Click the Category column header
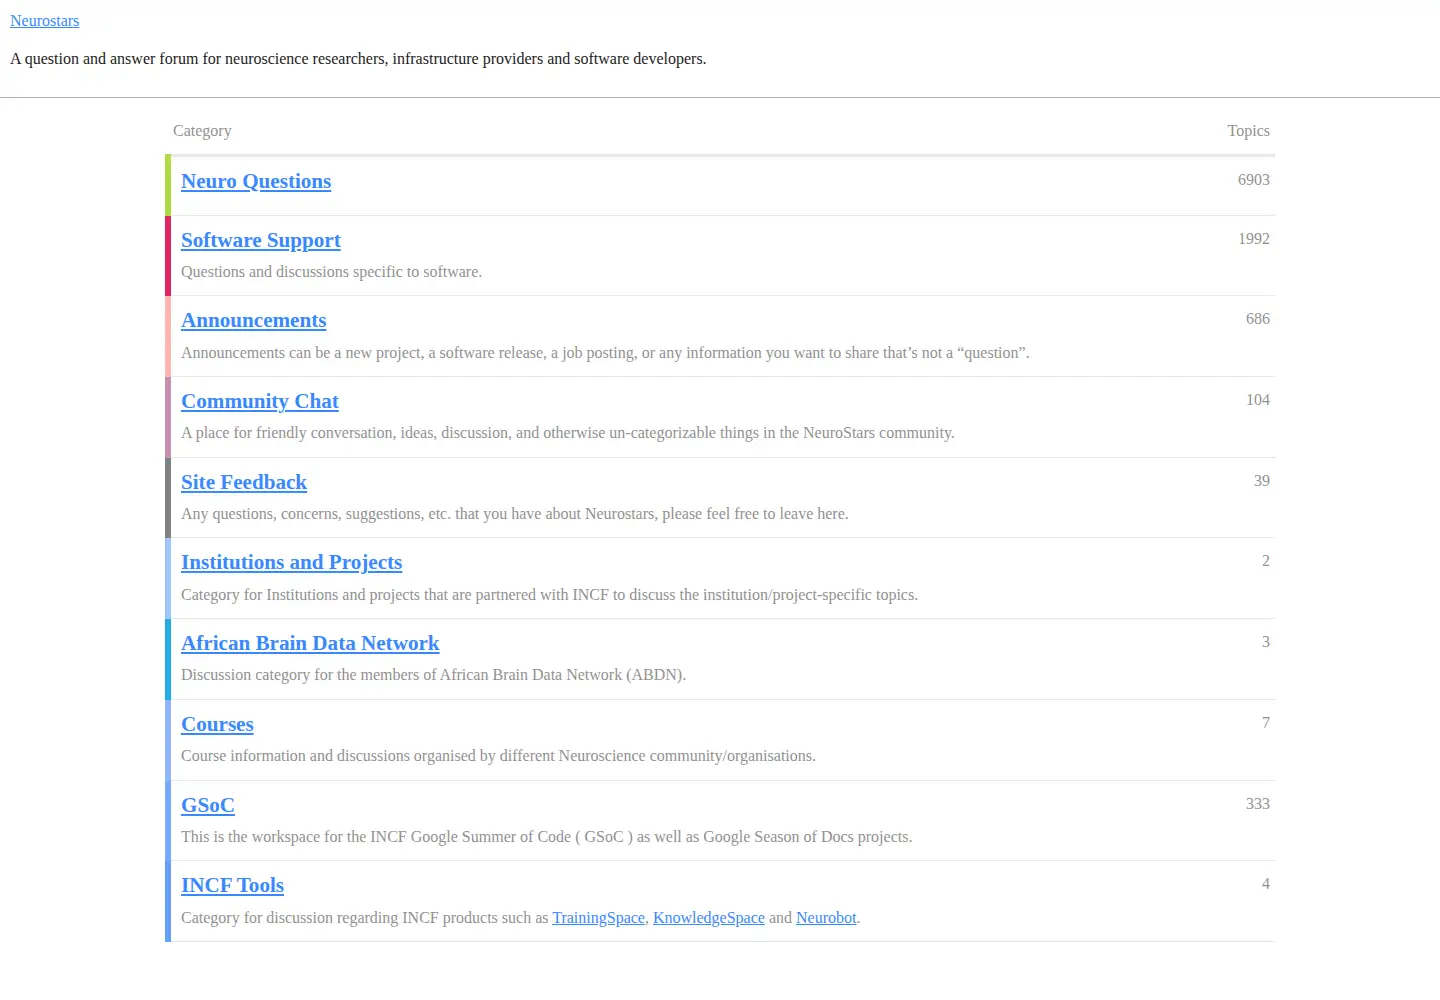 (202, 131)
